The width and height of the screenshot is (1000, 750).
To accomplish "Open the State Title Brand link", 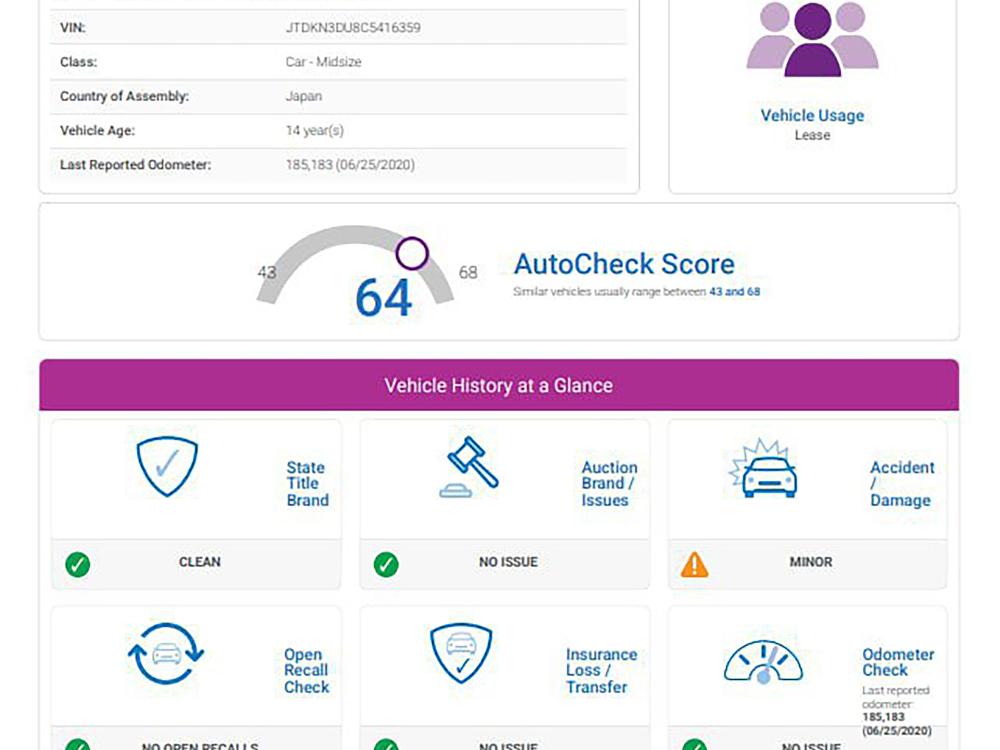I will pos(307,484).
